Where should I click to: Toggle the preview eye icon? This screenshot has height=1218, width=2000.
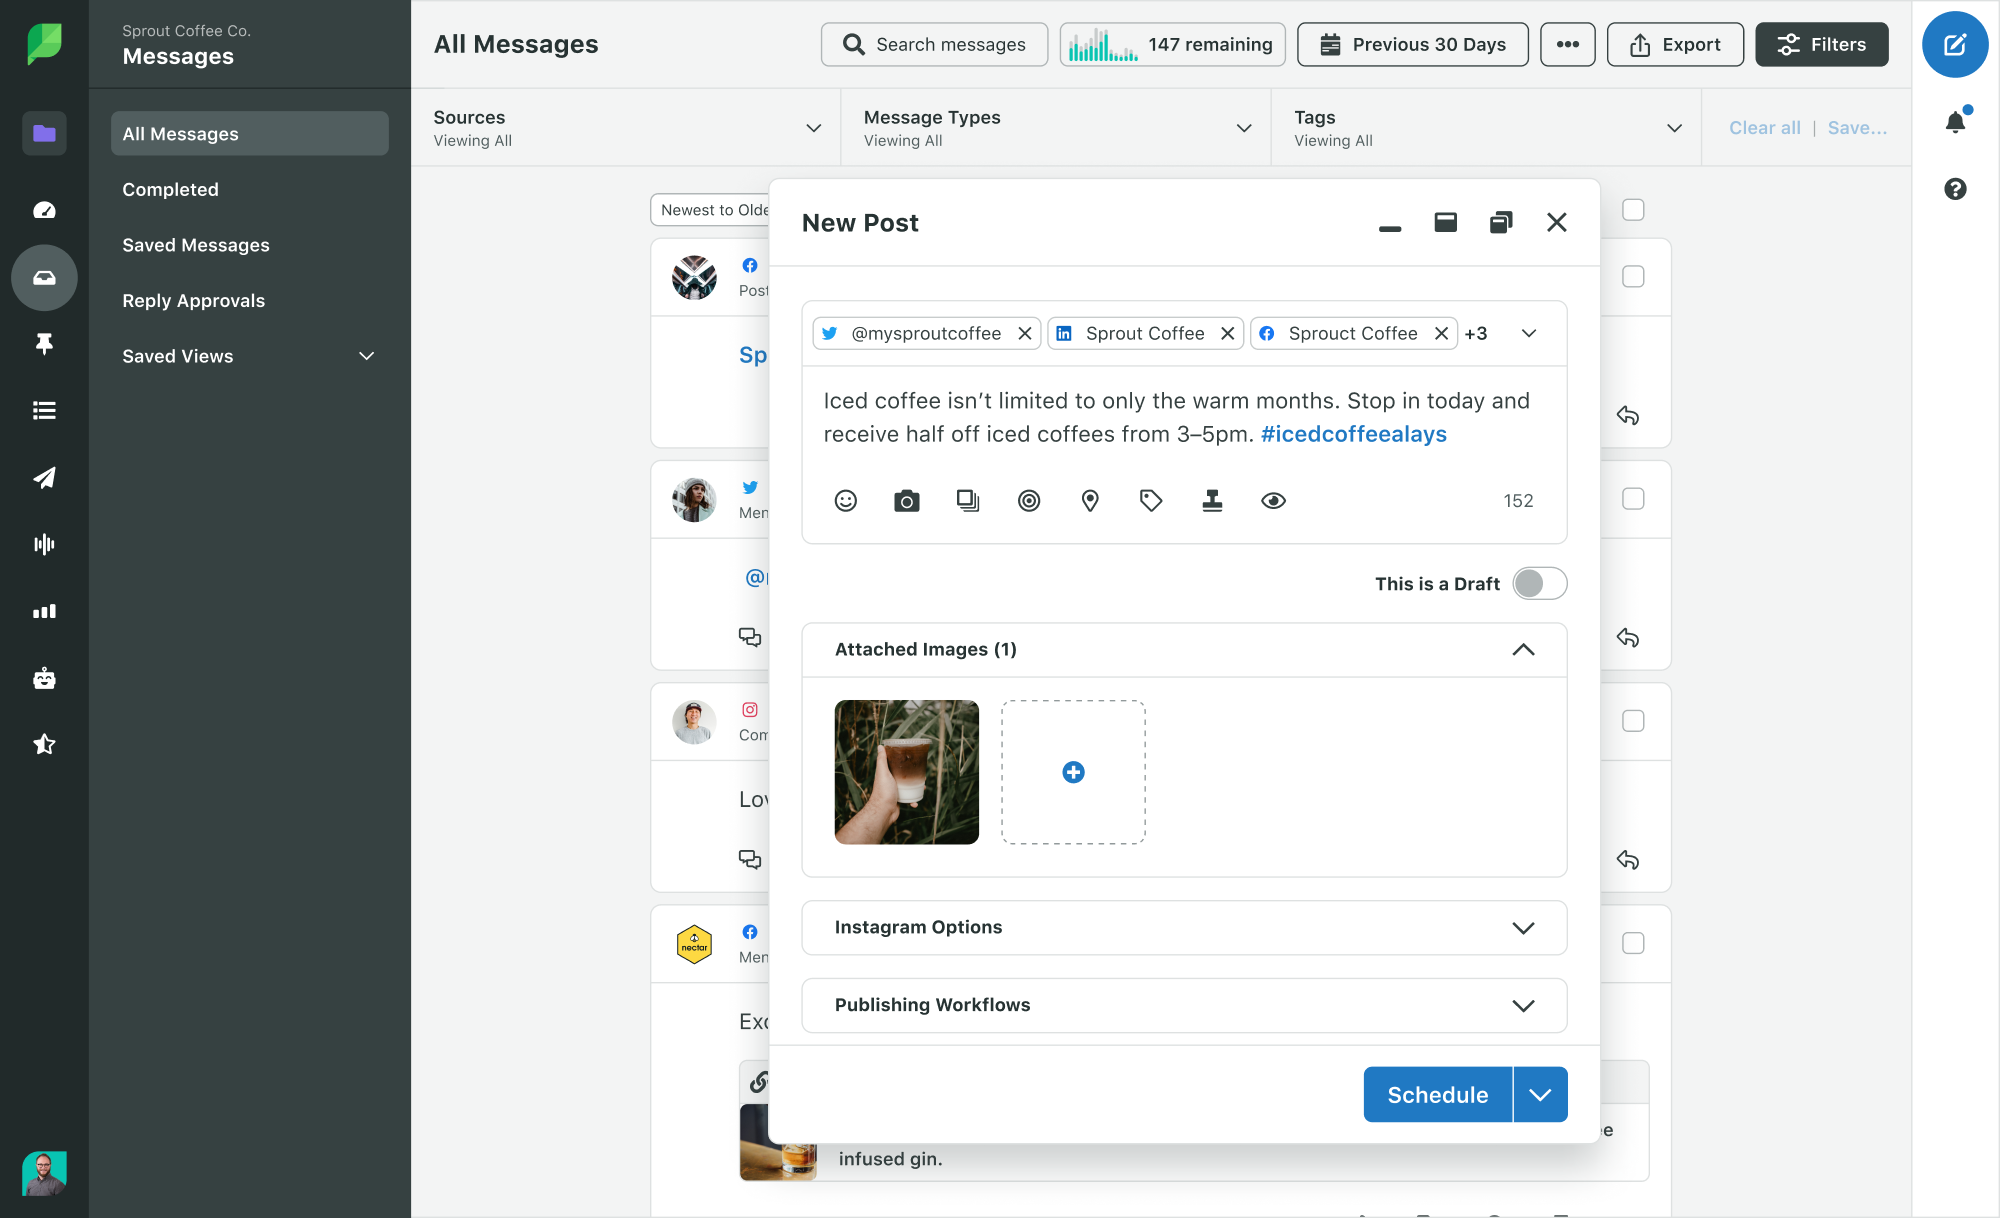tap(1271, 500)
